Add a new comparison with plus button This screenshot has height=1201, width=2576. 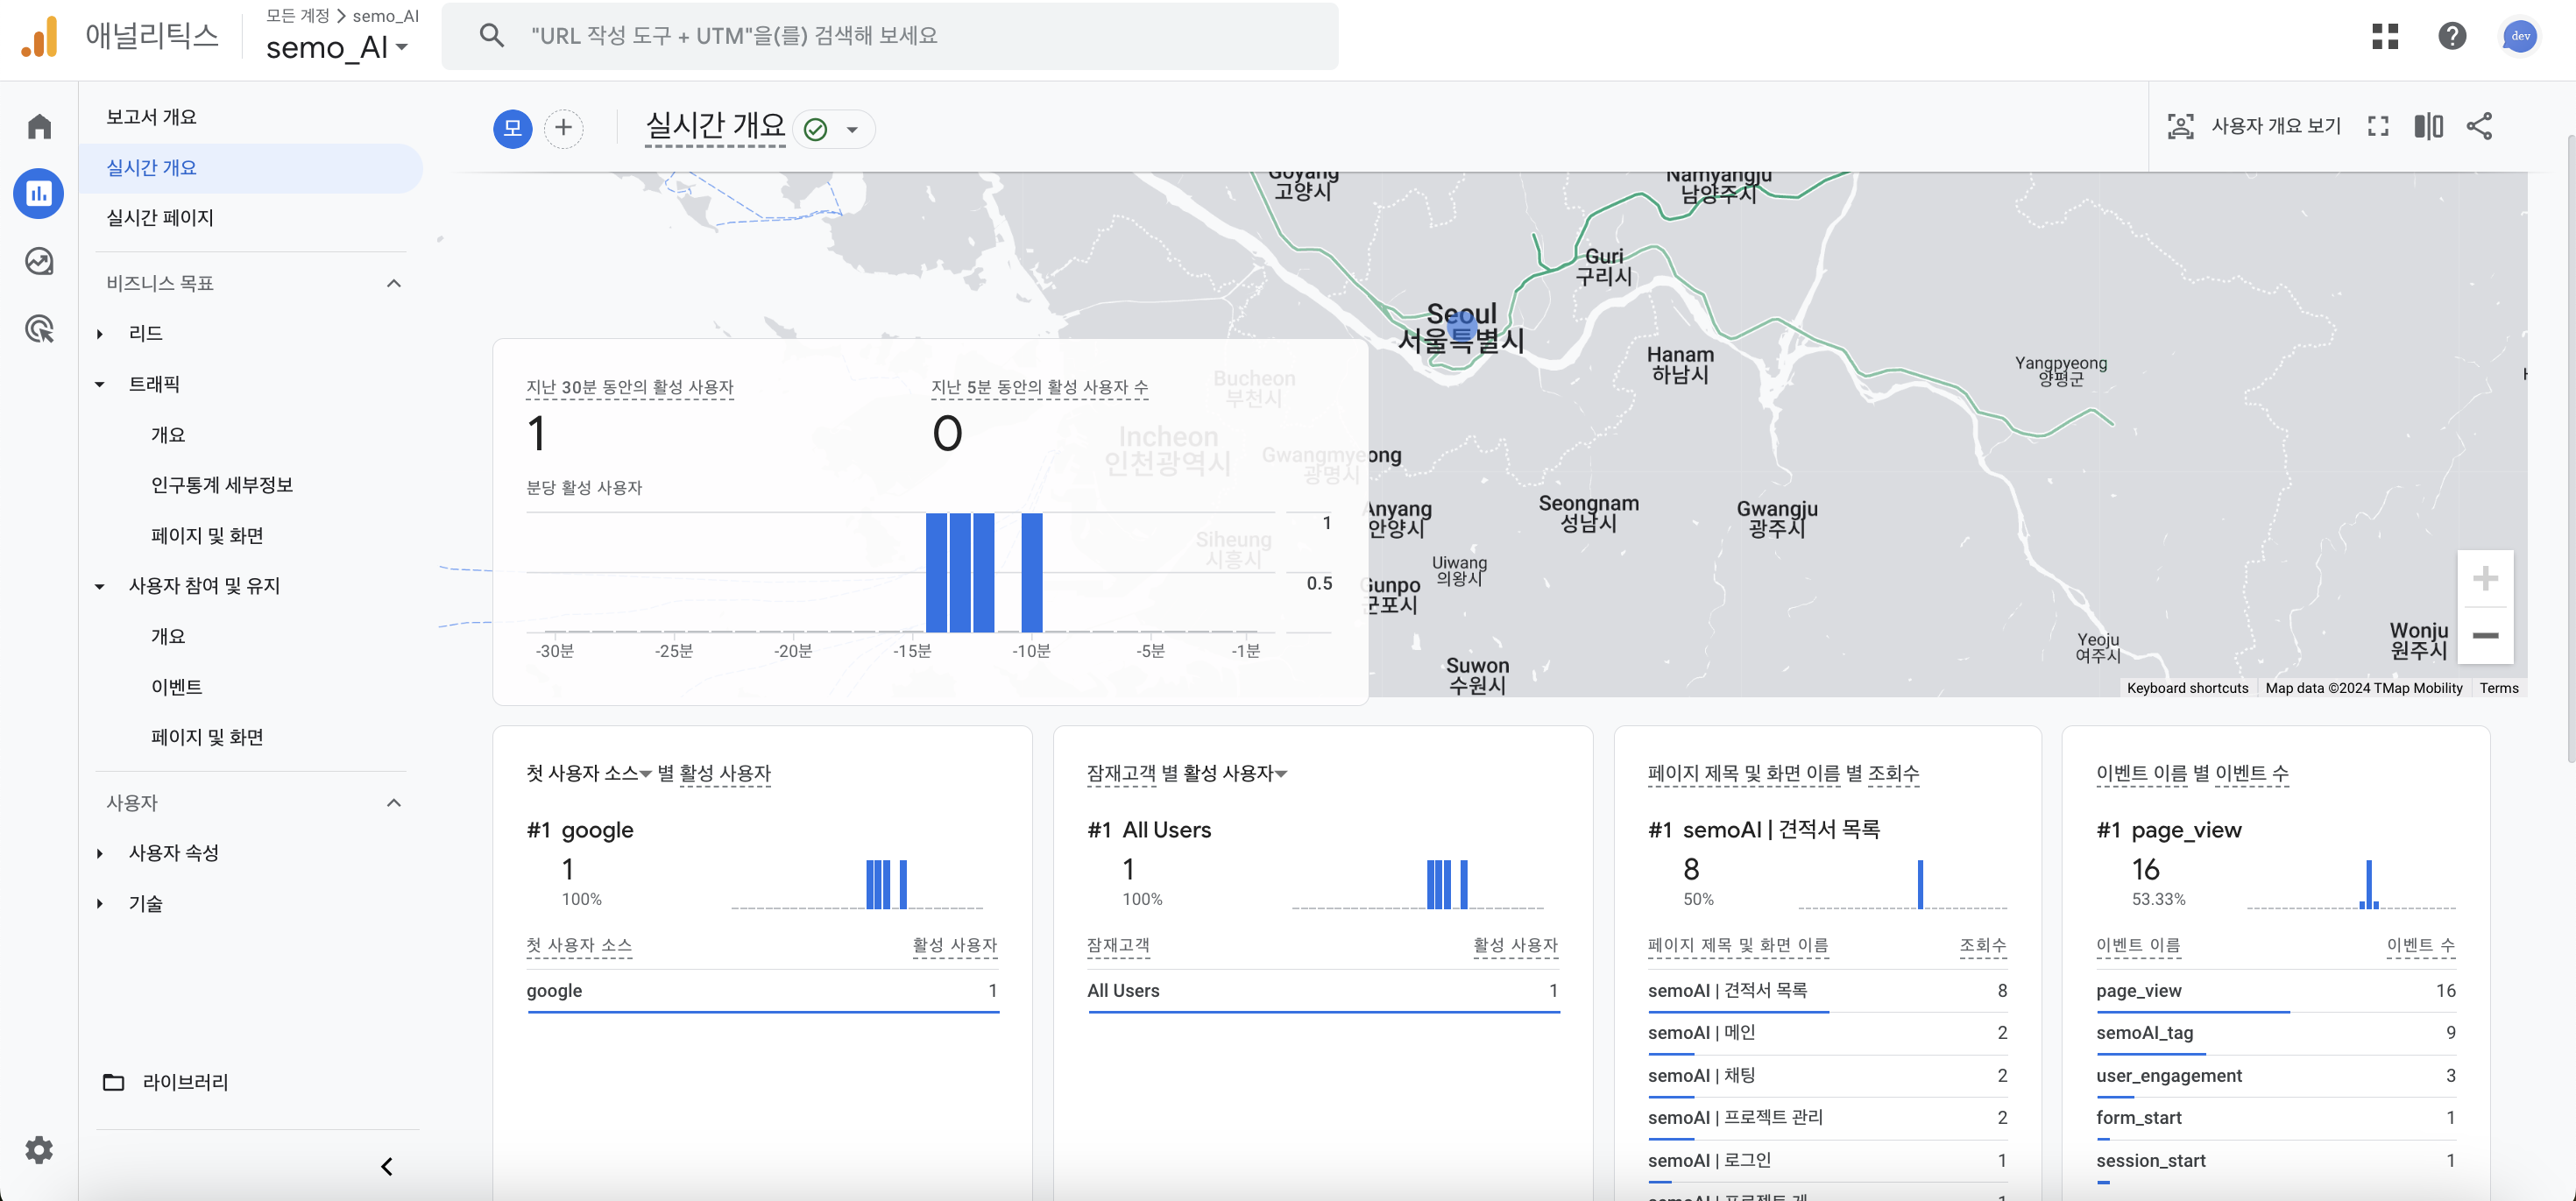click(563, 128)
